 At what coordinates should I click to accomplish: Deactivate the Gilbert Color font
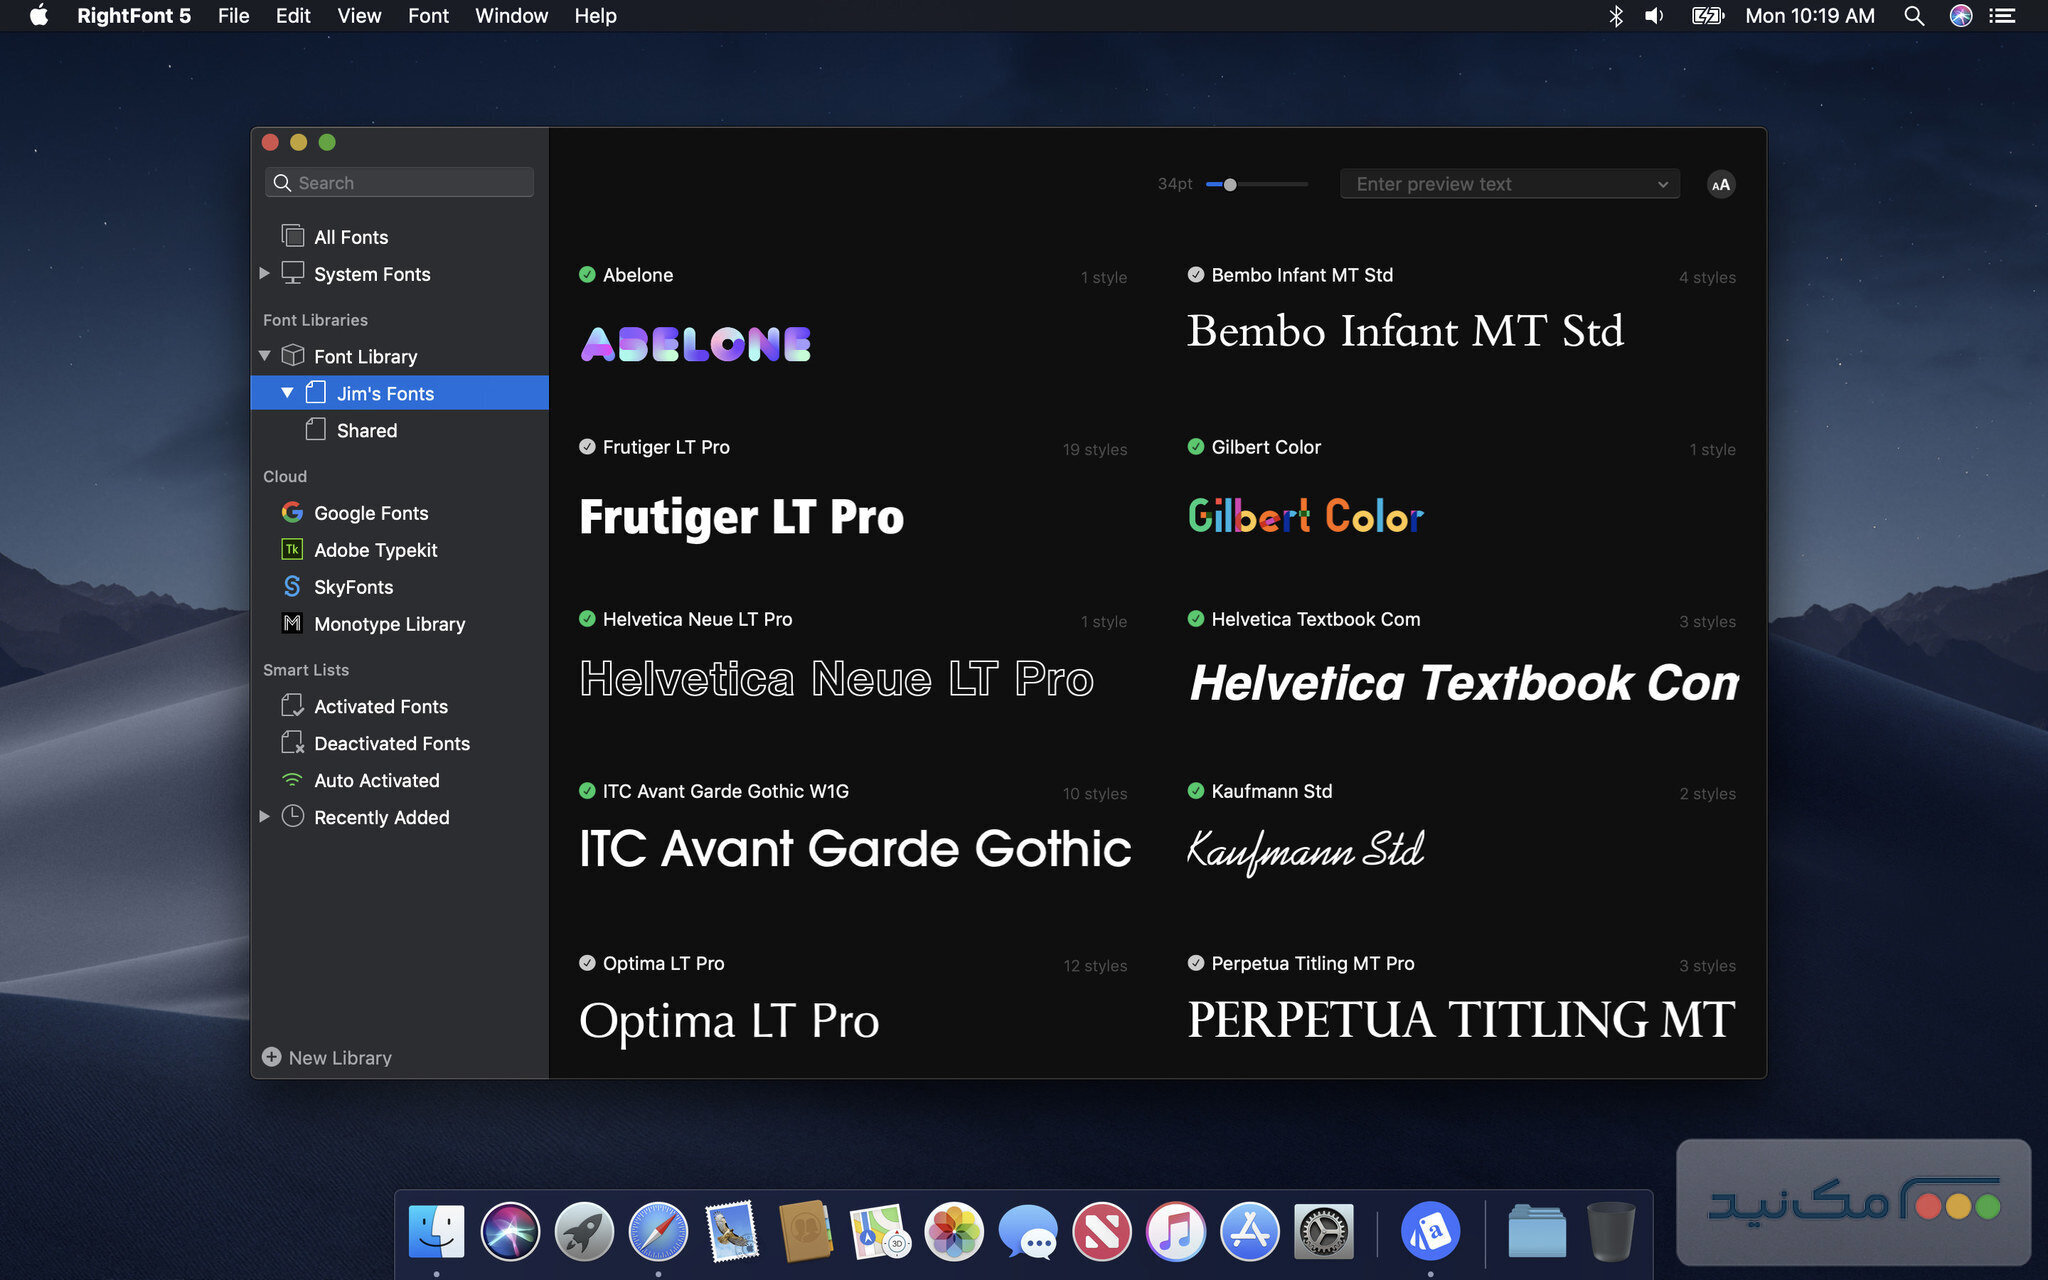(x=1196, y=447)
